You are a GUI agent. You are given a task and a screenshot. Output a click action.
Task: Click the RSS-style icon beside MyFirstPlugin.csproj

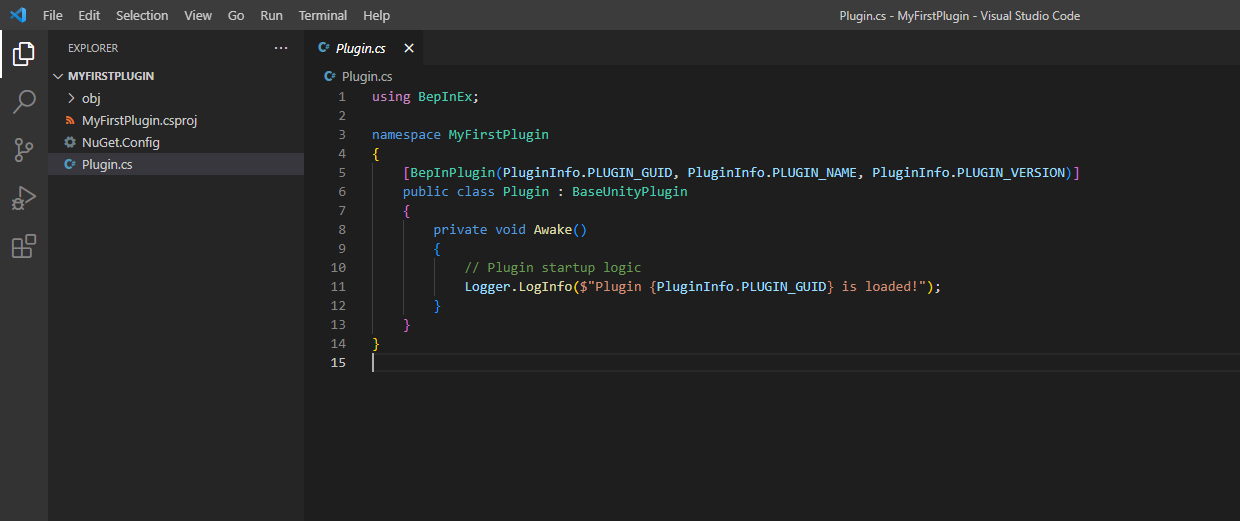pos(70,120)
